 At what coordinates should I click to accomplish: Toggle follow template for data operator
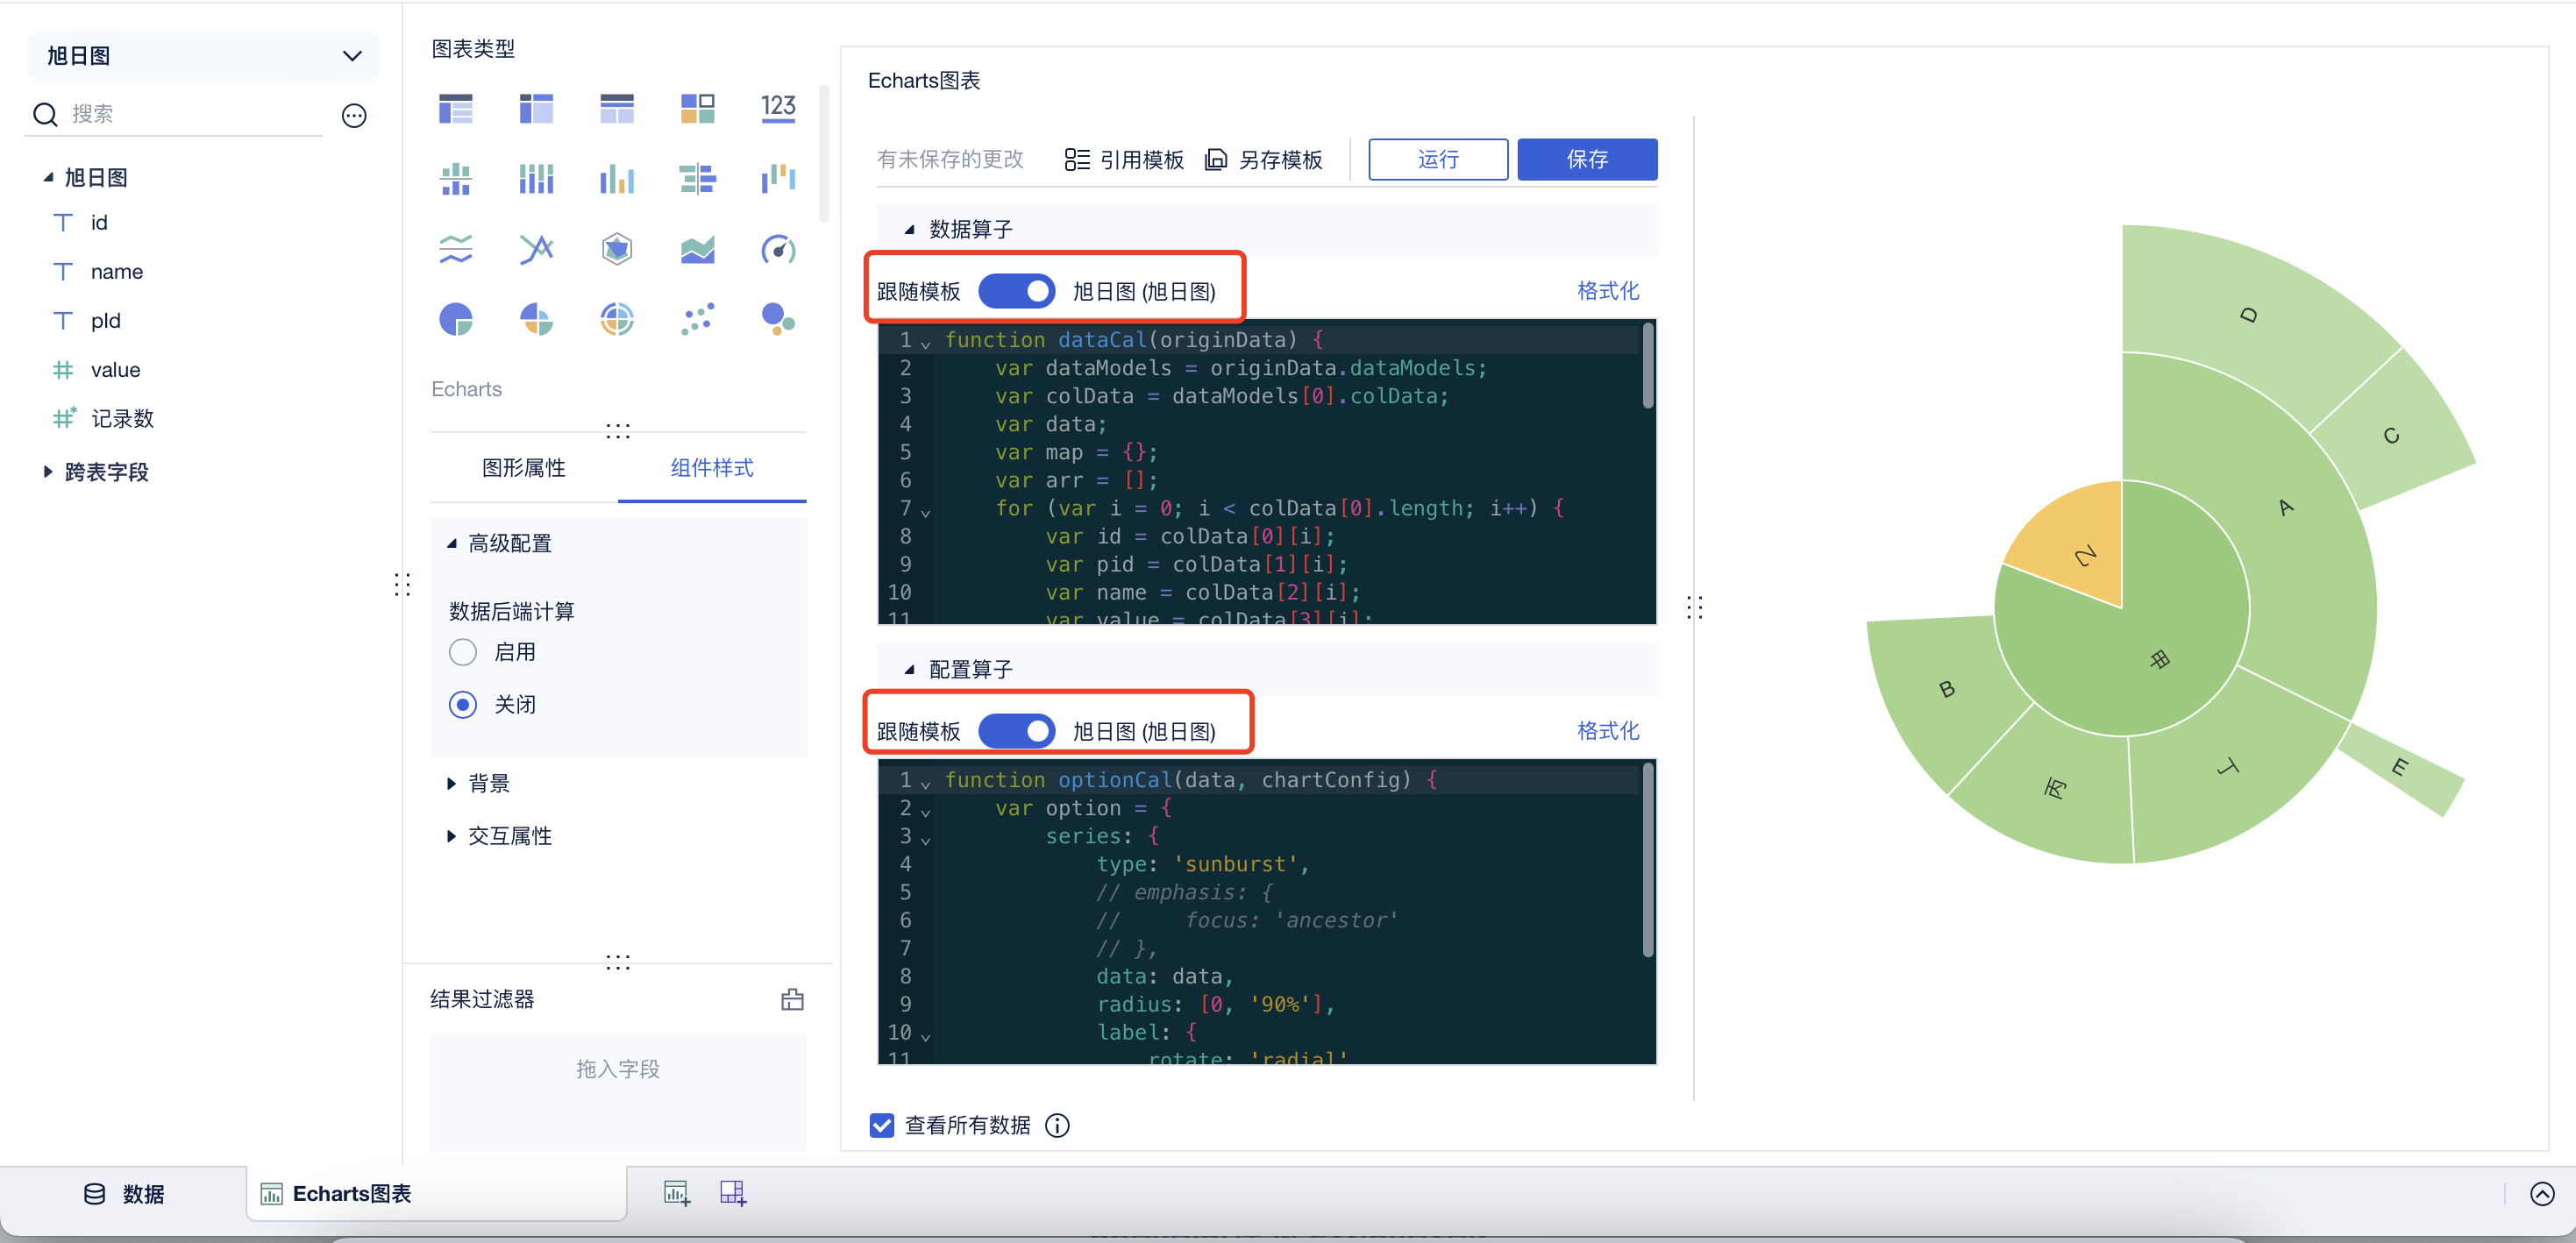pos(1016,291)
